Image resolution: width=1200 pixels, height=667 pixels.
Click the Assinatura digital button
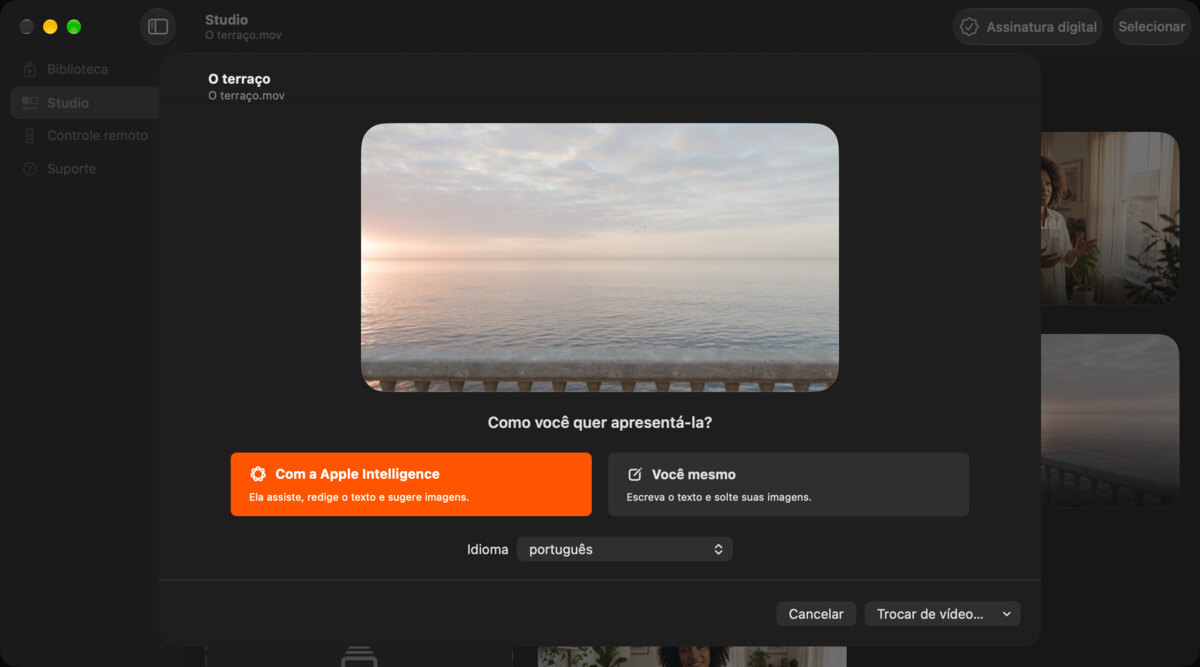[x=1030, y=27]
